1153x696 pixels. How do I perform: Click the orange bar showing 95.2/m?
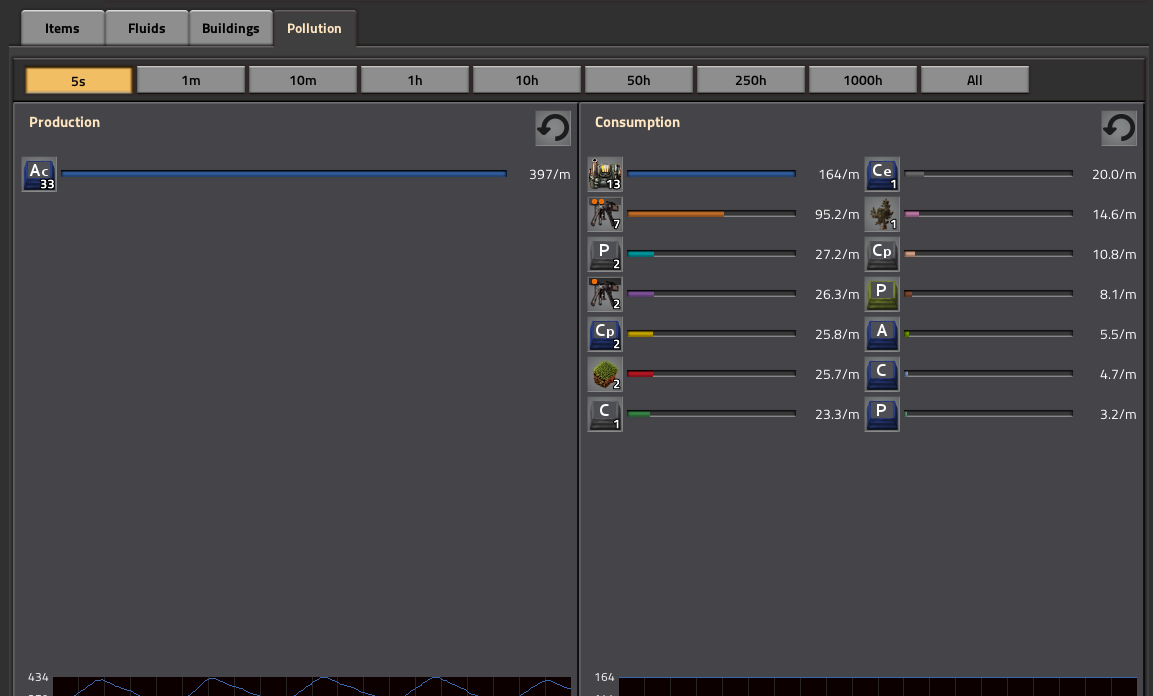coord(676,214)
